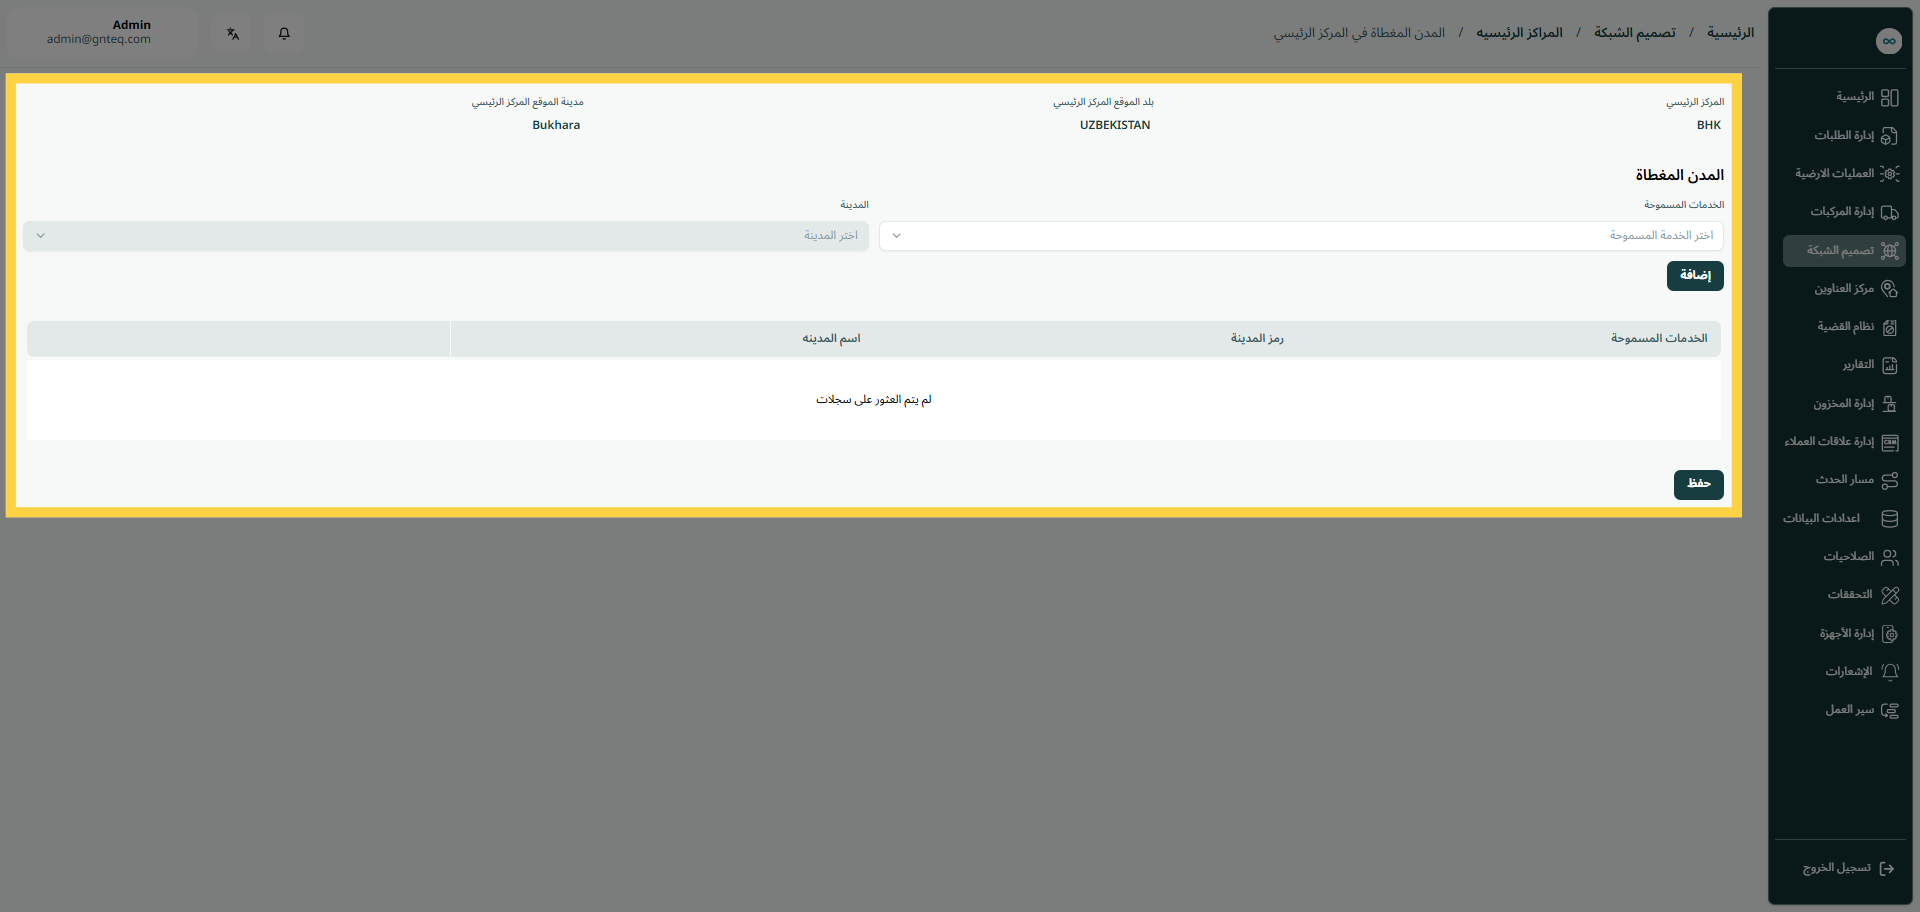Screen dimensions: 1920x912
Task: Open the الصلاحيات menu item
Action: (x=1844, y=557)
